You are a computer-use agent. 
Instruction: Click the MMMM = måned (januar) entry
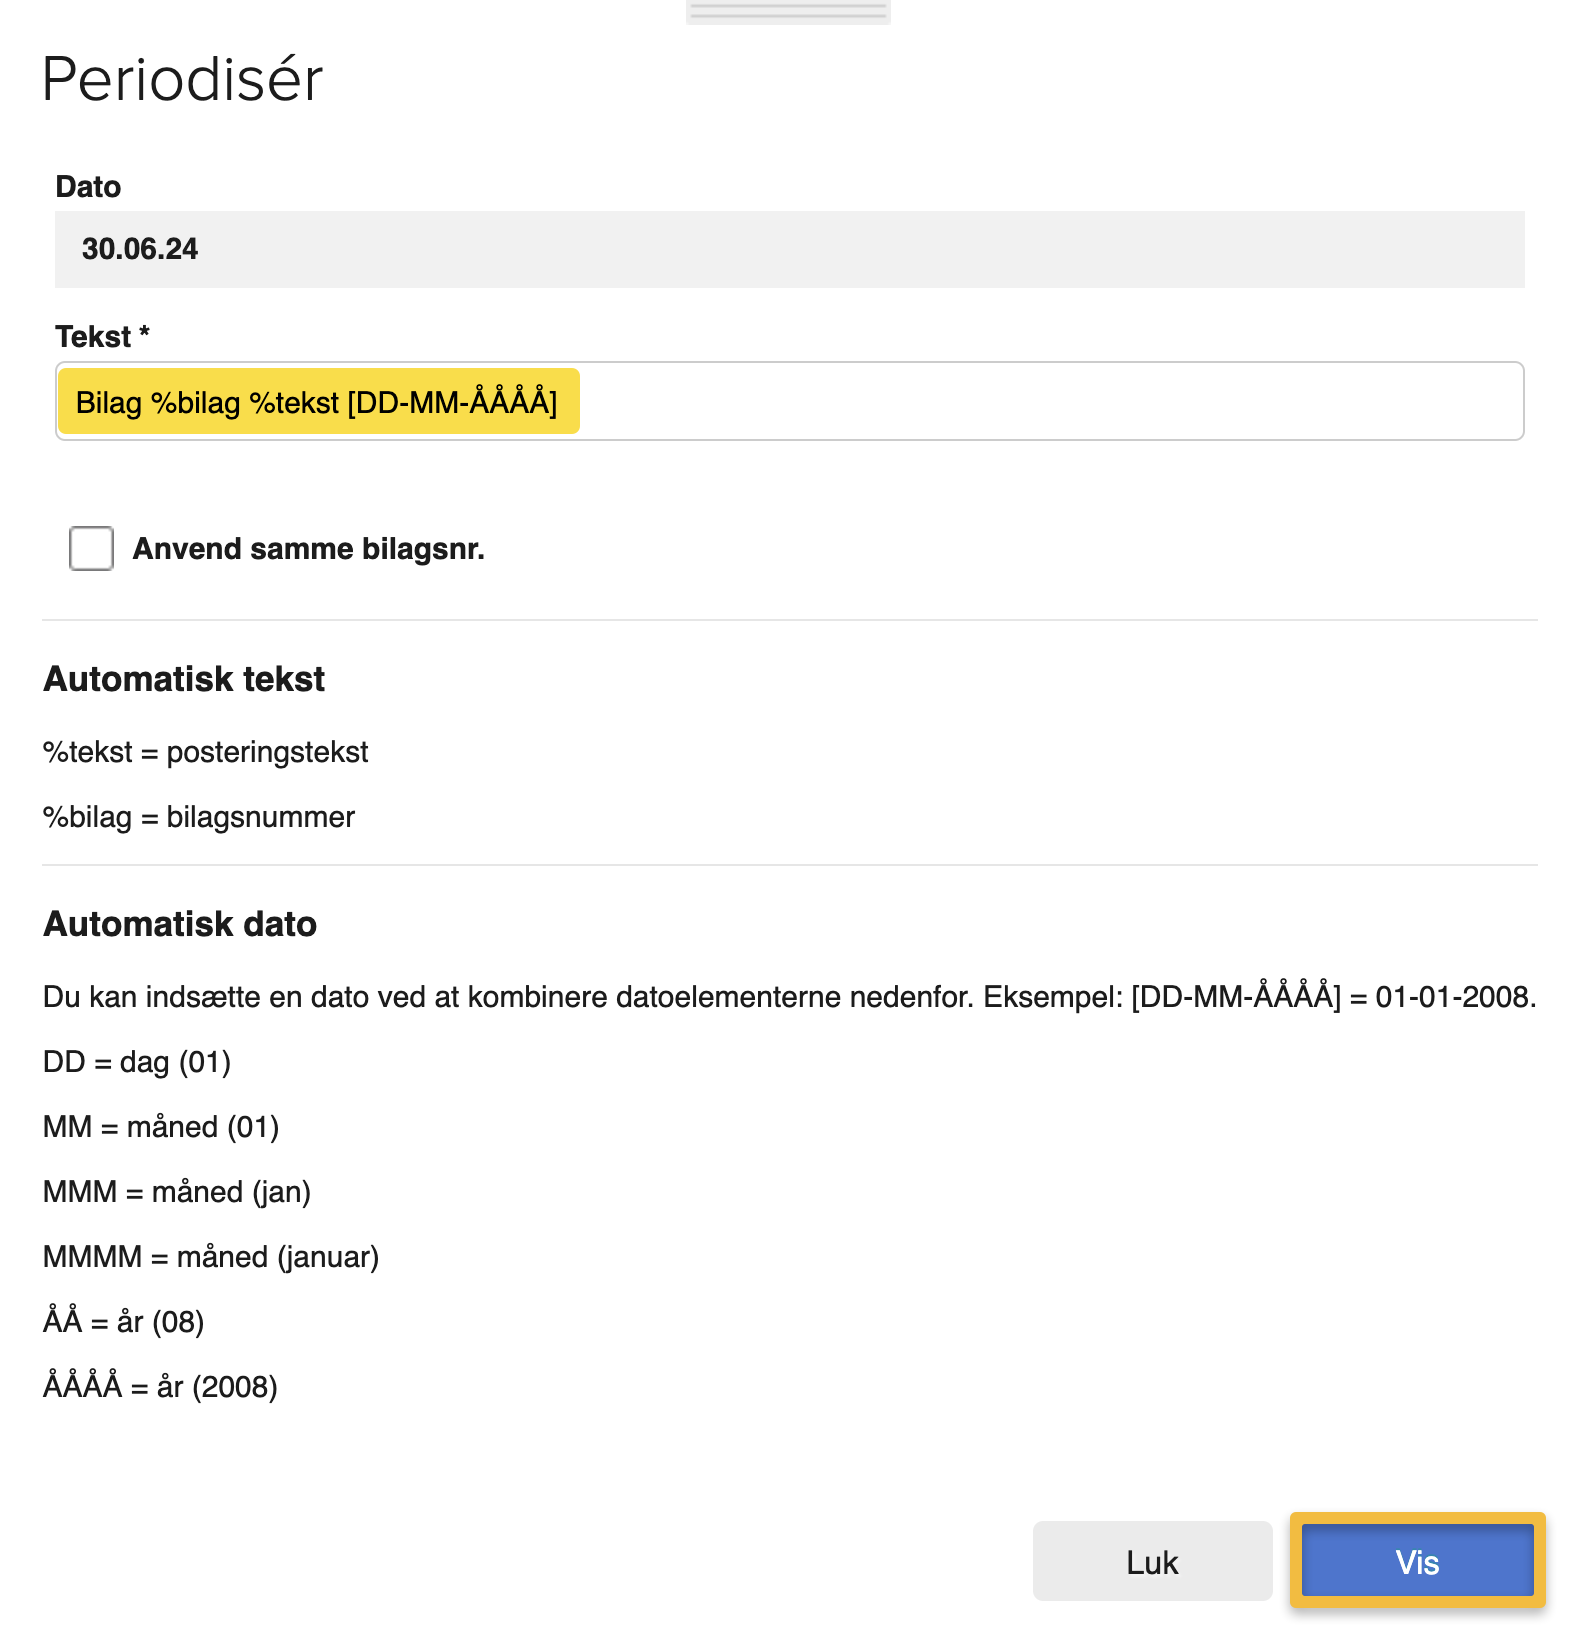tap(211, 1256)
